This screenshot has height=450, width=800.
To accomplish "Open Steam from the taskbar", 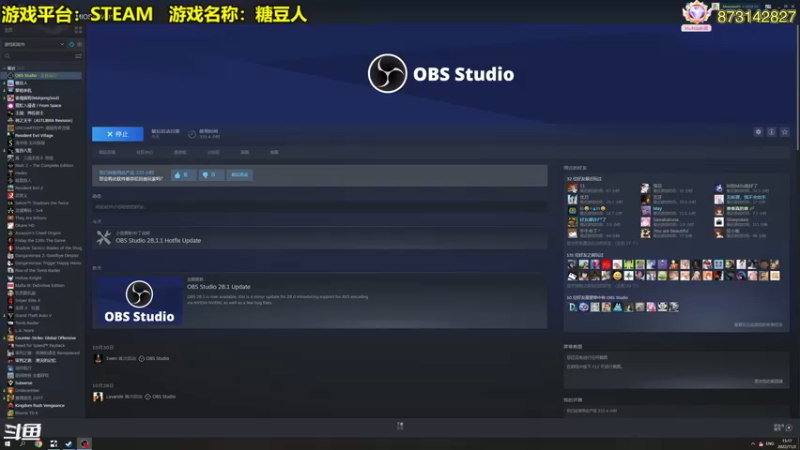I will coord(69,444).
